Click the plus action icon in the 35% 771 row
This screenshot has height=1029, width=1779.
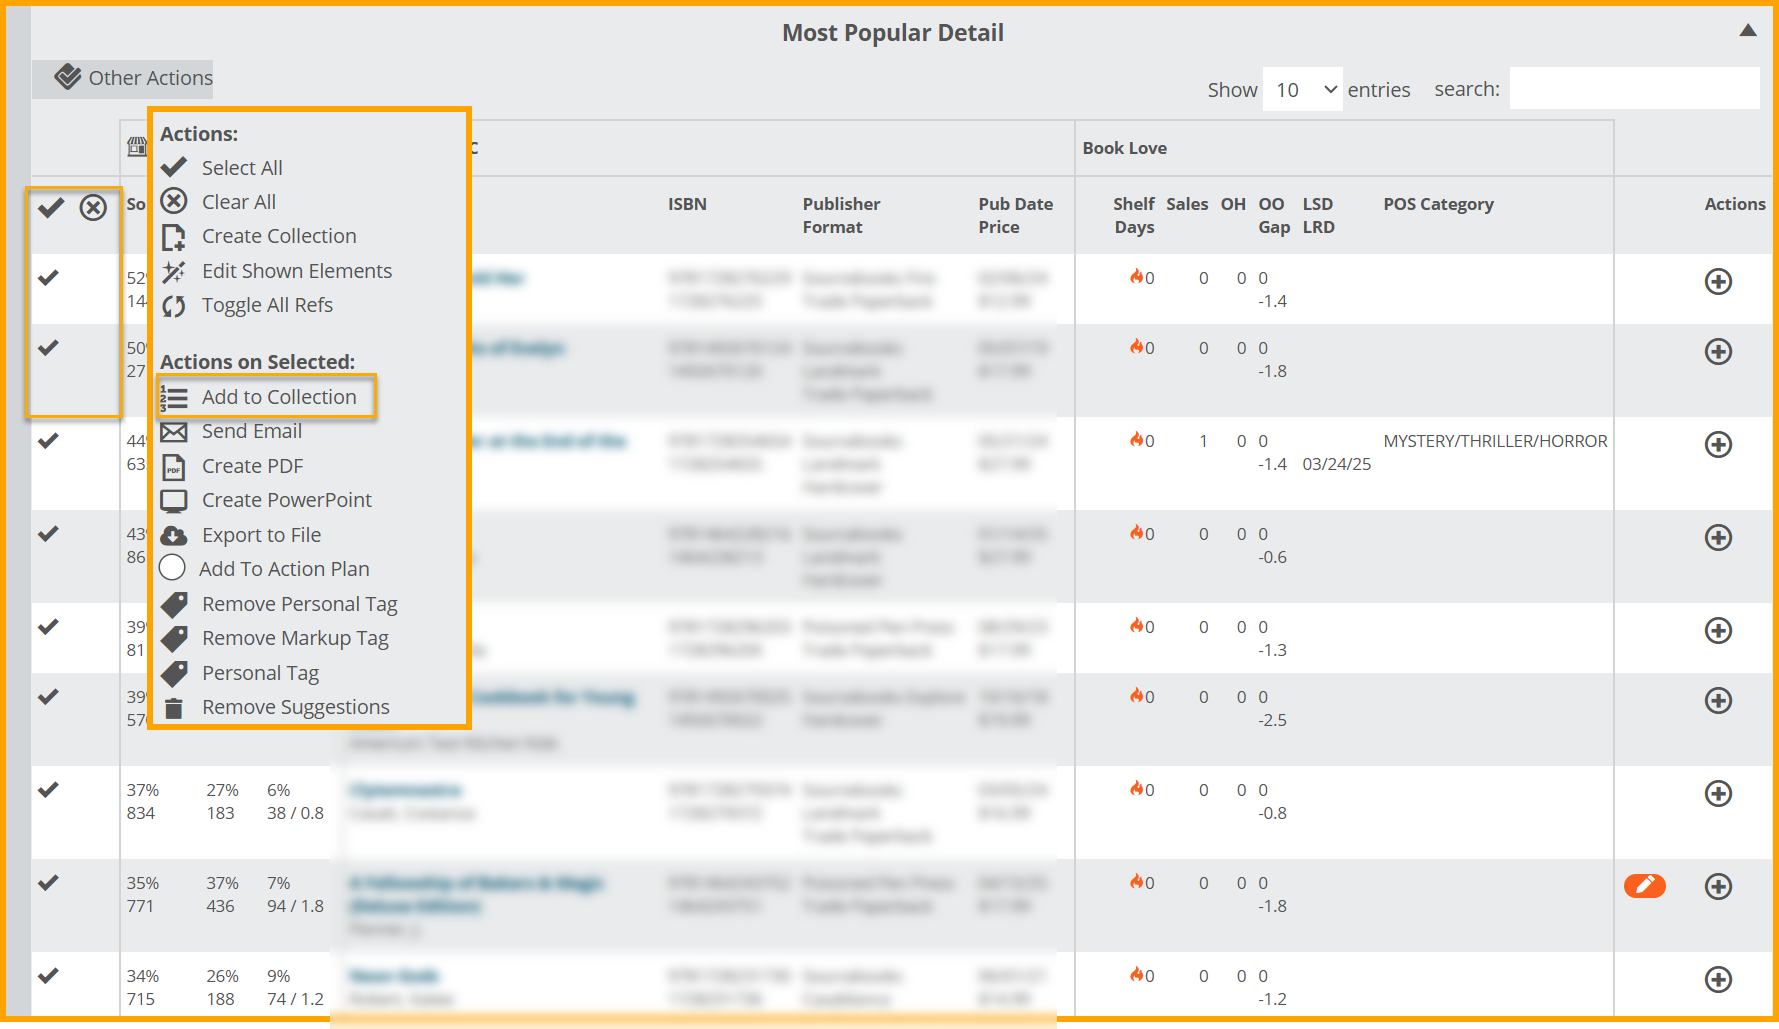[x=1718, y=887]
